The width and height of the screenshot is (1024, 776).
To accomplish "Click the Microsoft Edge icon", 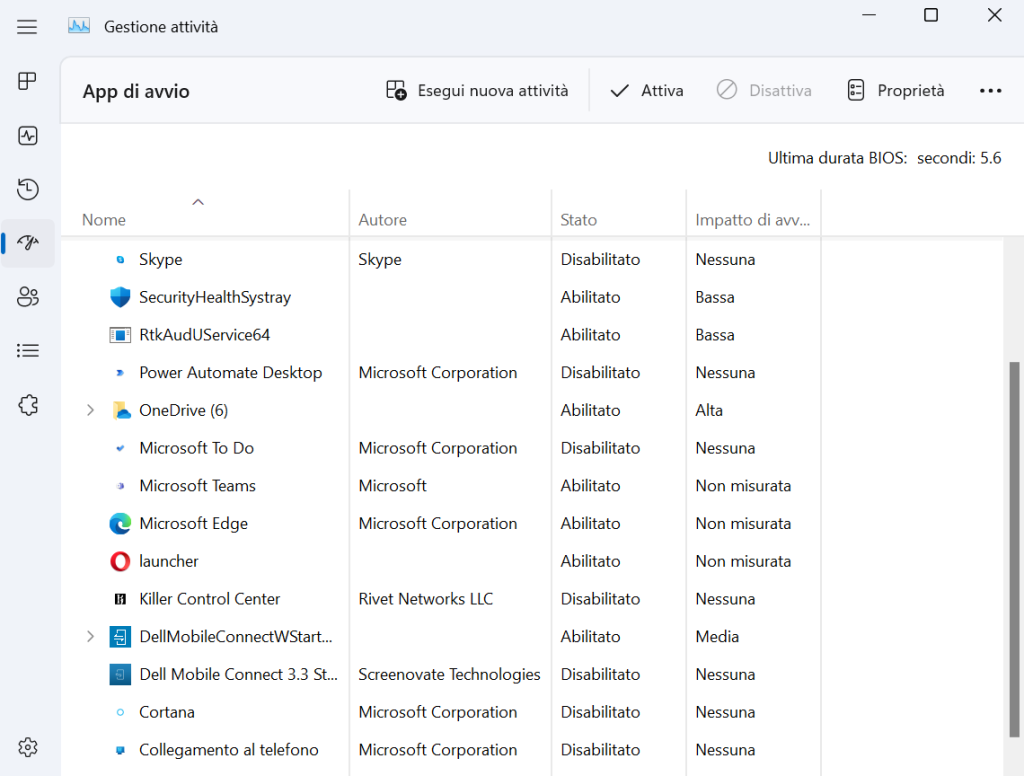I will click(120, 523).
